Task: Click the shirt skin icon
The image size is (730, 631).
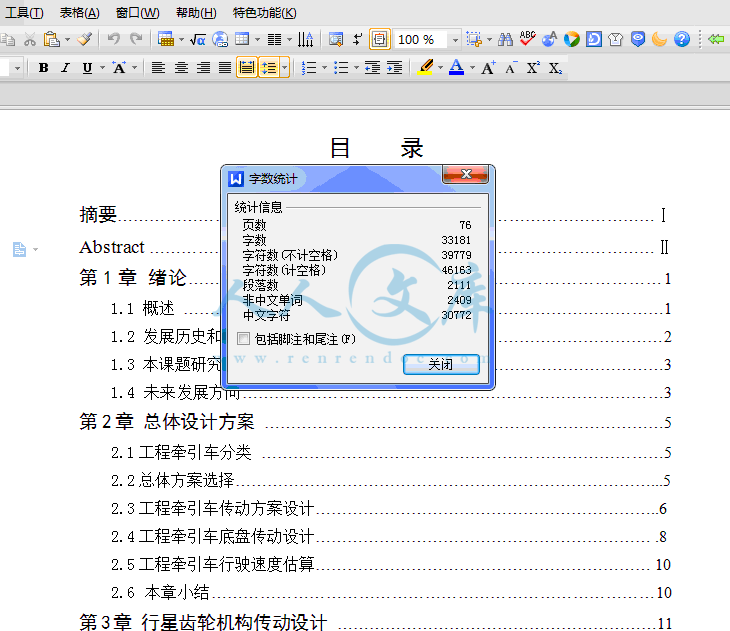Action: tap(615, 40)
